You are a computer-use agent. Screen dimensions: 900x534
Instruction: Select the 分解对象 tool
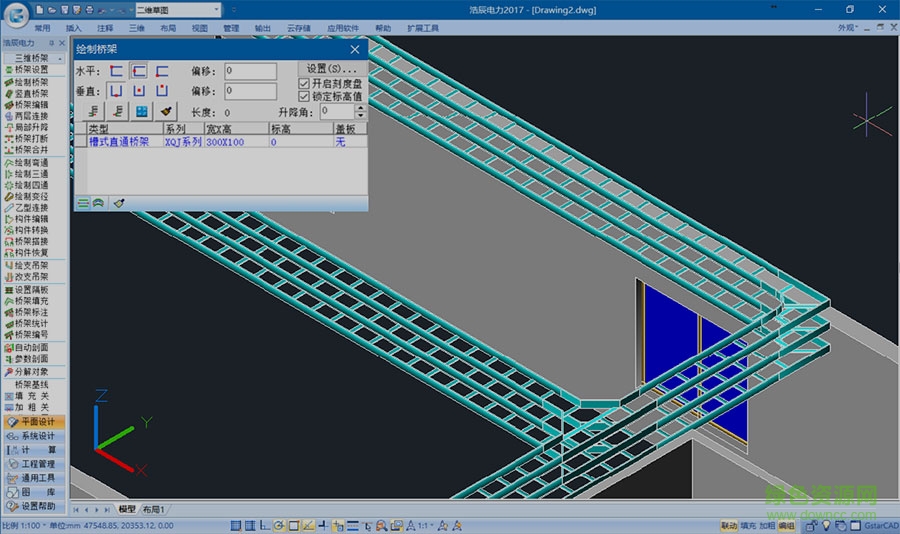pos(31,371)
